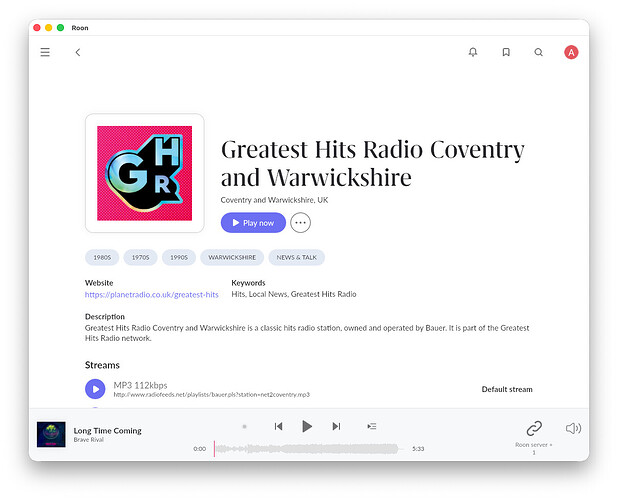The height and width of the screenshot is (499, 618).
Task: Click the Greatest Hits Radio station logo
Action: pos(145,173)
